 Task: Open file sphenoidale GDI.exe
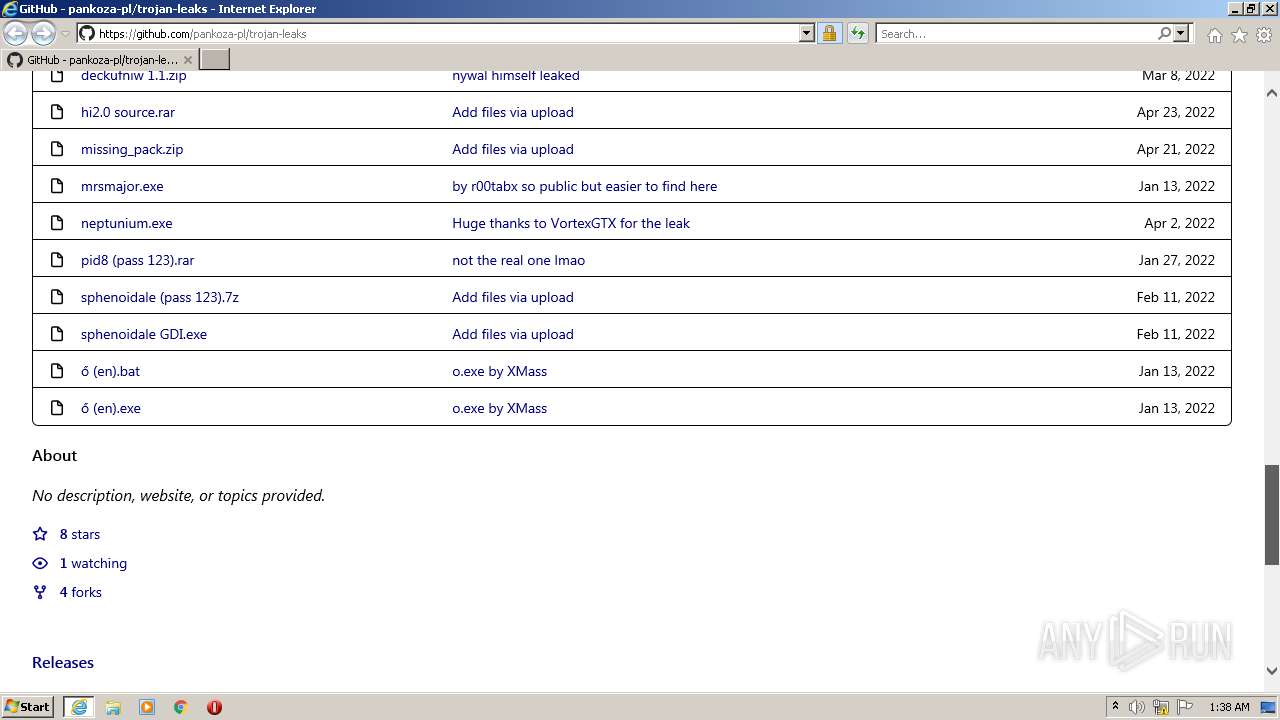tap(144, 334)
